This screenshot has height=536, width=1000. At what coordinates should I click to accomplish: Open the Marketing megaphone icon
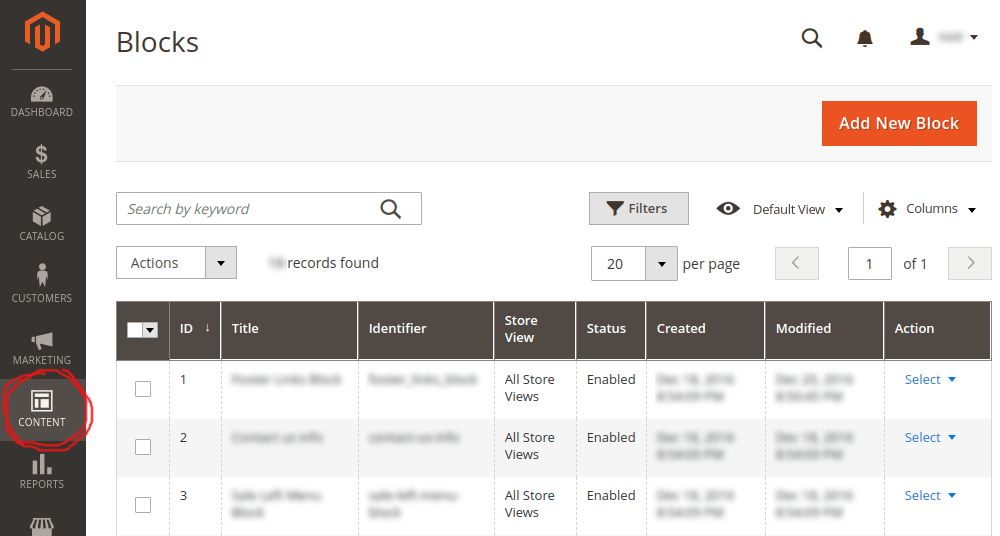42,340
